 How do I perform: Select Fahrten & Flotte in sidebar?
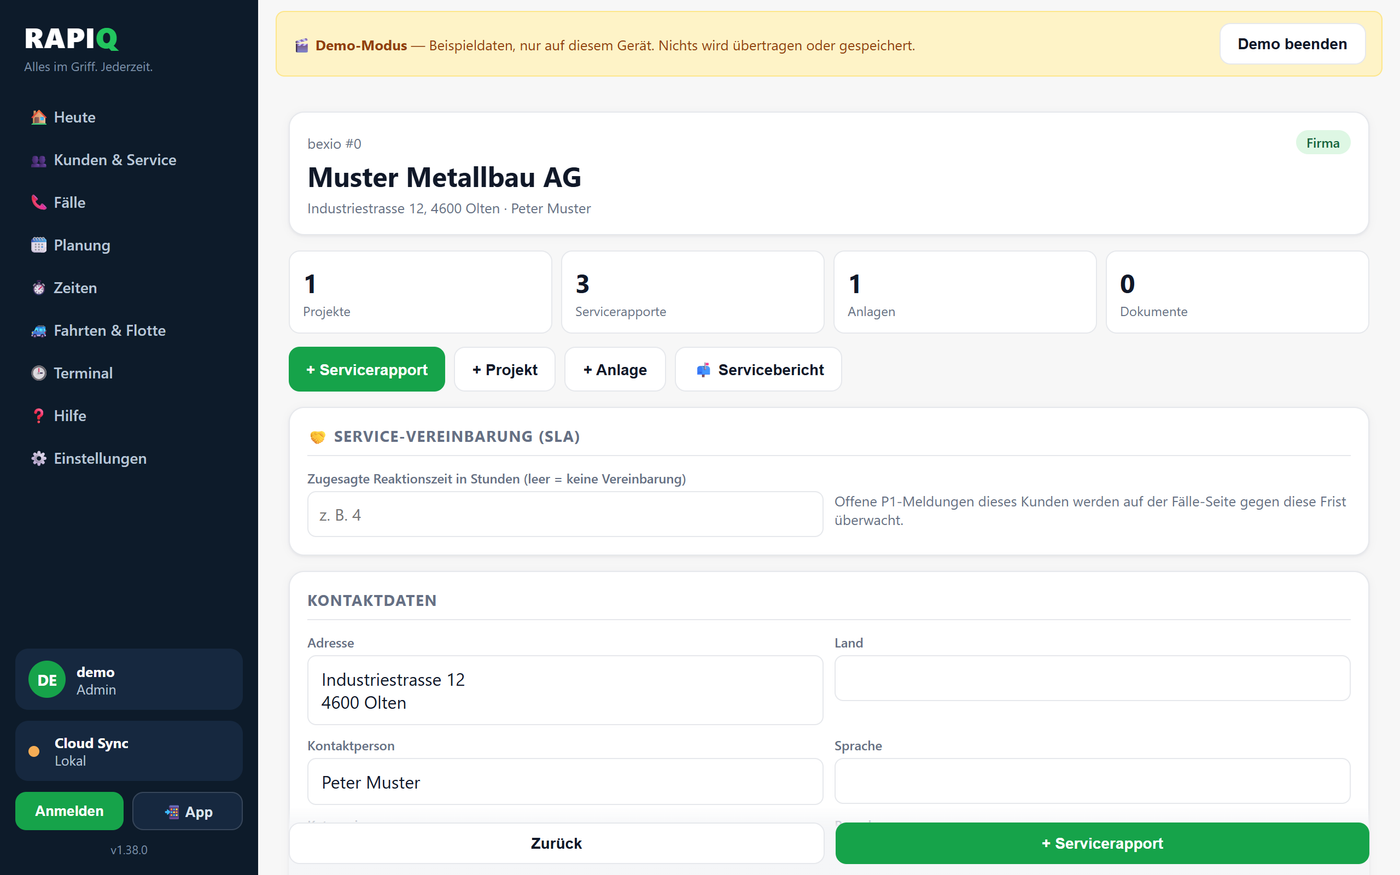coord(129,331)
